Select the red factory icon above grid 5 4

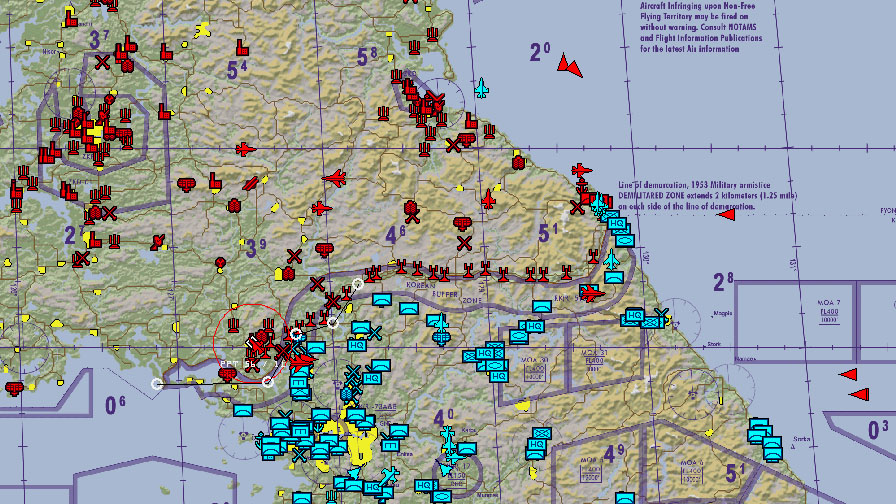click(x=242, y=47)
